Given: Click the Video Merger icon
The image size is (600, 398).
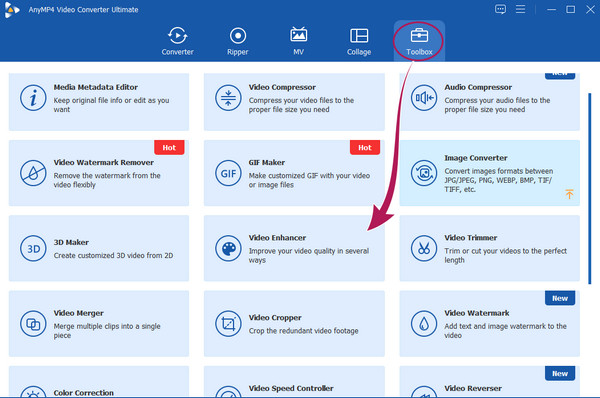Looking at the screenshot, I should click(x=33, y=324).
